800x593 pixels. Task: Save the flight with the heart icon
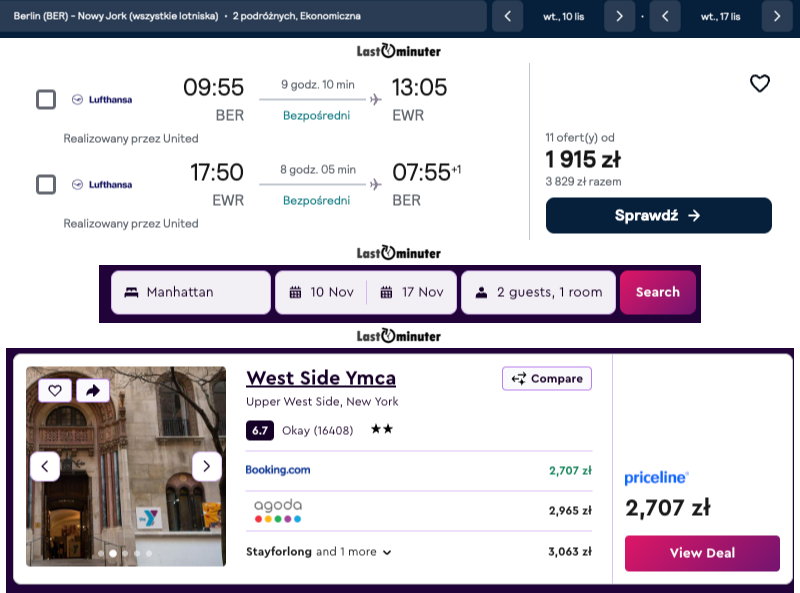pos(759,83)
